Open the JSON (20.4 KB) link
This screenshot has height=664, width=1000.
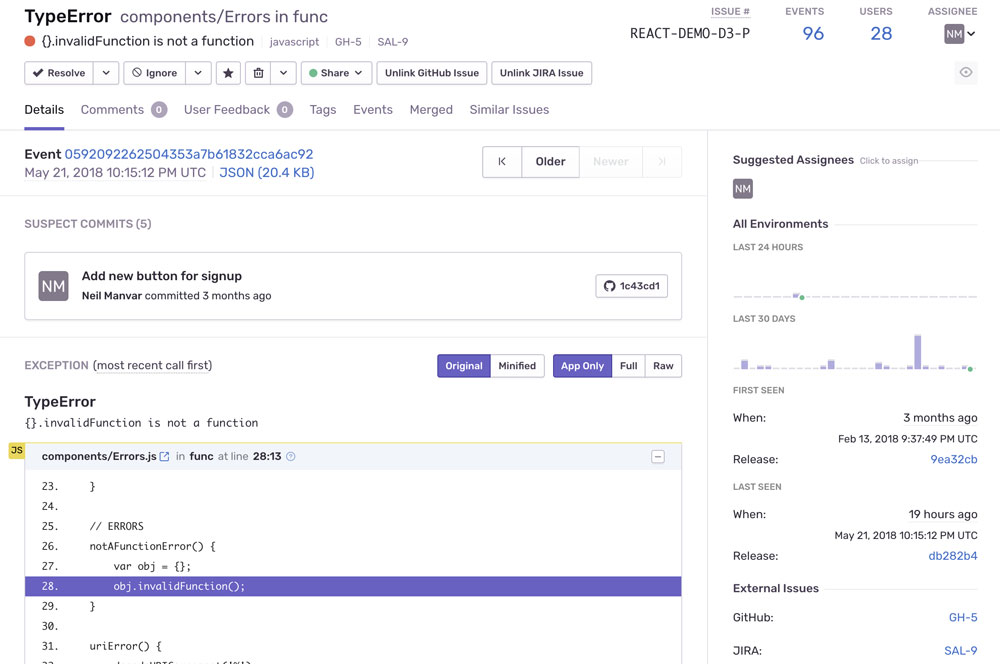pyautogui.click(x=267, y=172)
